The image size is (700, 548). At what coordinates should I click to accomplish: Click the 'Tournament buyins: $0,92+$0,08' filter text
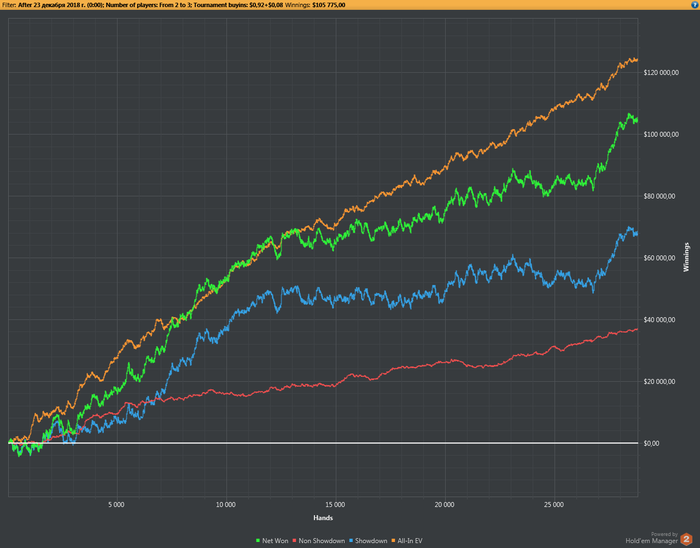238,5
